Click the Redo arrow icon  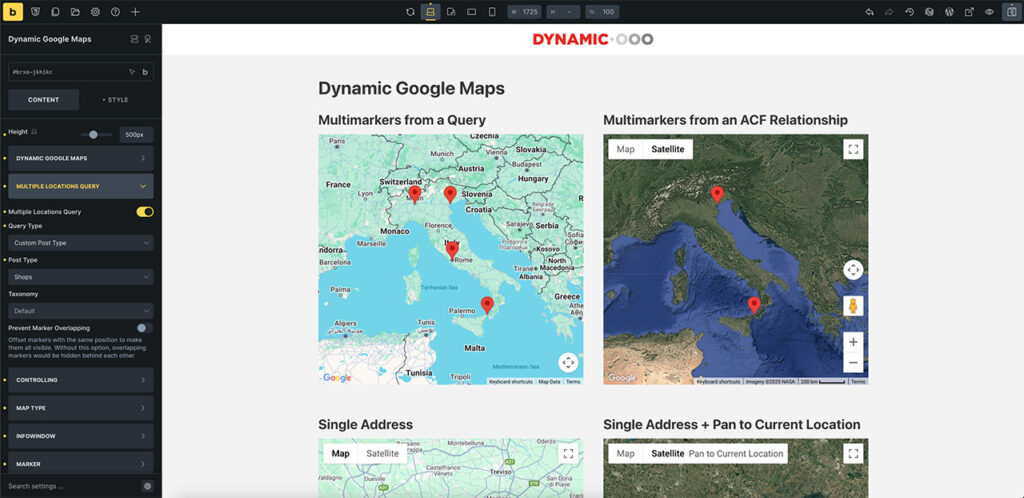[x=889, y=12]
